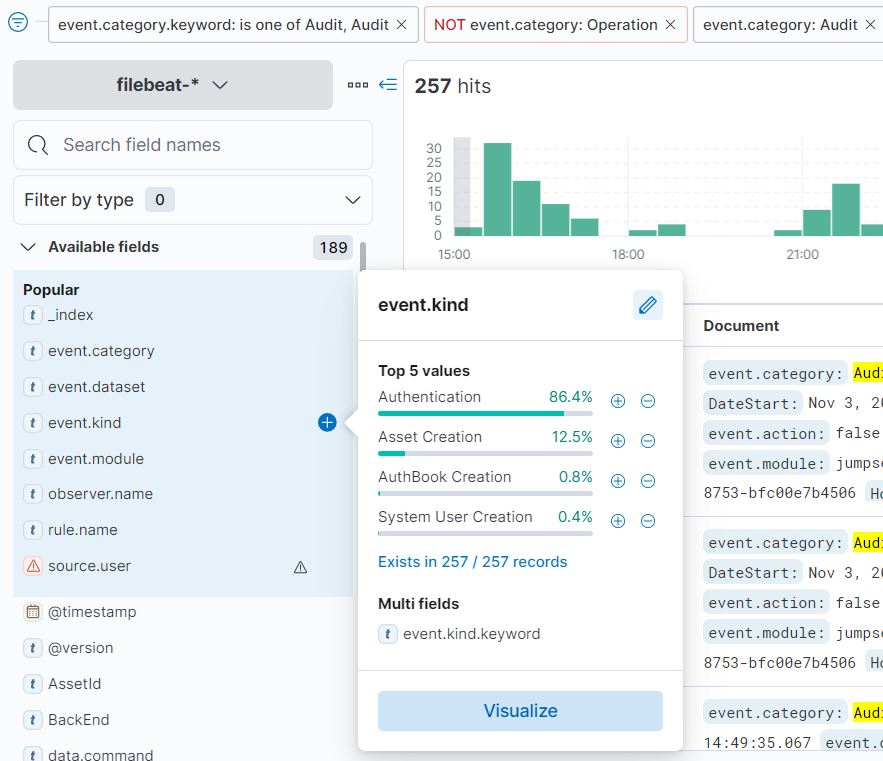Click the _index text type icon
This screenshot has width=883, height=761.
[33, 315]
